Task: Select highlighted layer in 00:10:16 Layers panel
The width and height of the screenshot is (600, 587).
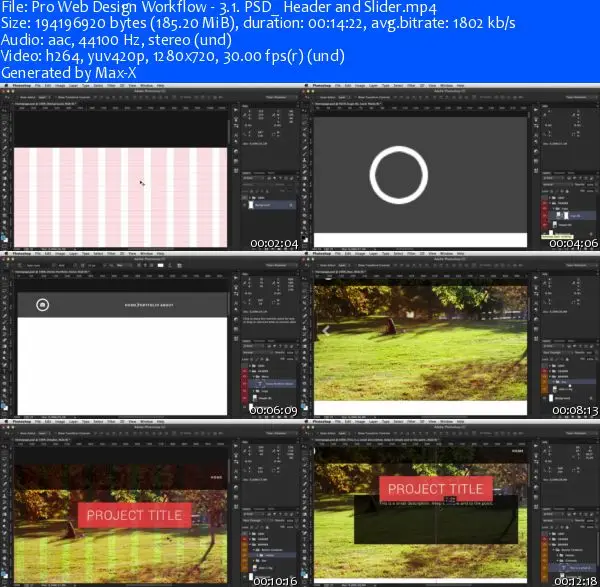Action: [x=270, y=554]
